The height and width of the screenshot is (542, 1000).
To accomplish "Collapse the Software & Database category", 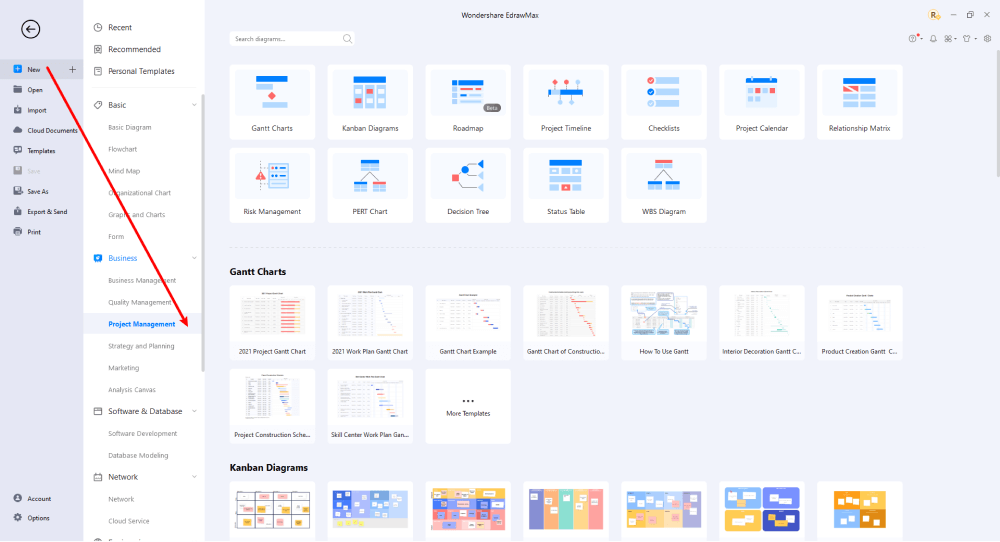I will [x=194, y=411].
